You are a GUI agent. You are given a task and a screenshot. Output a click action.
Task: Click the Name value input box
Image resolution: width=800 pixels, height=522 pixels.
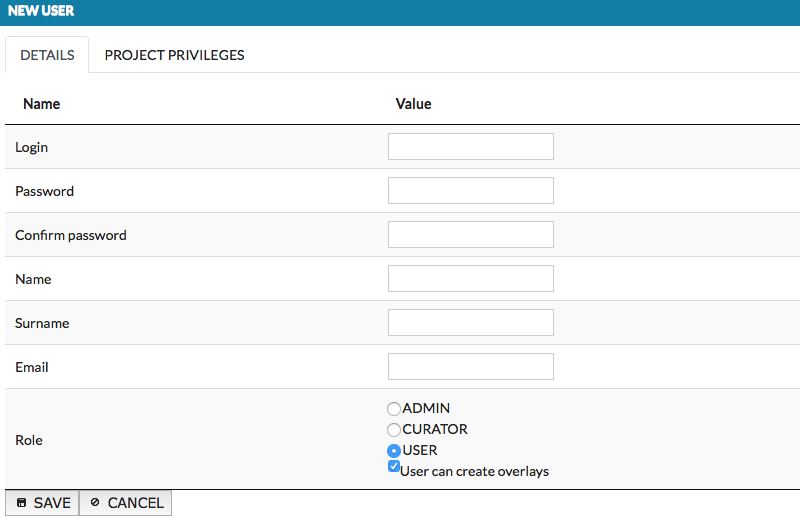point(470,279)
